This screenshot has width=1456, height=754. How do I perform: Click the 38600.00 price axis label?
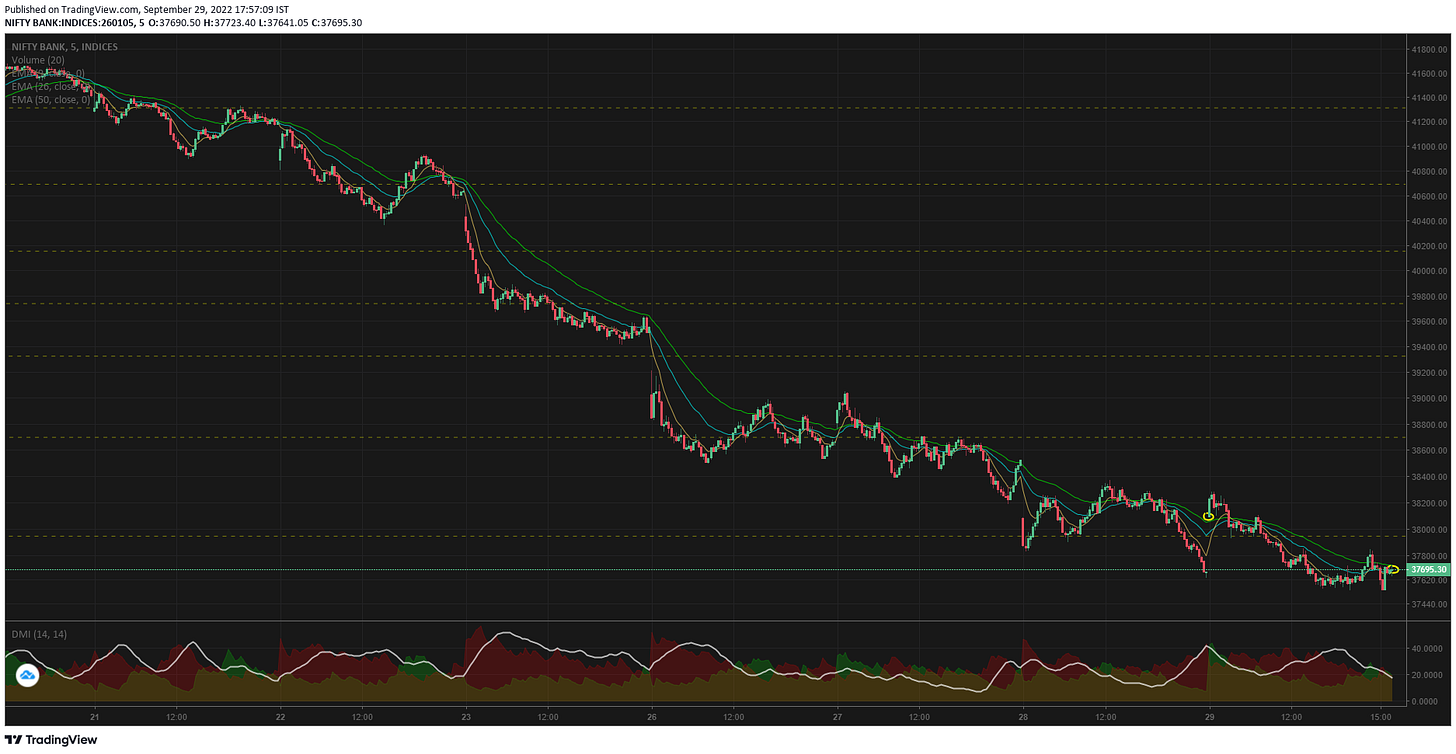coord(1428,451)
